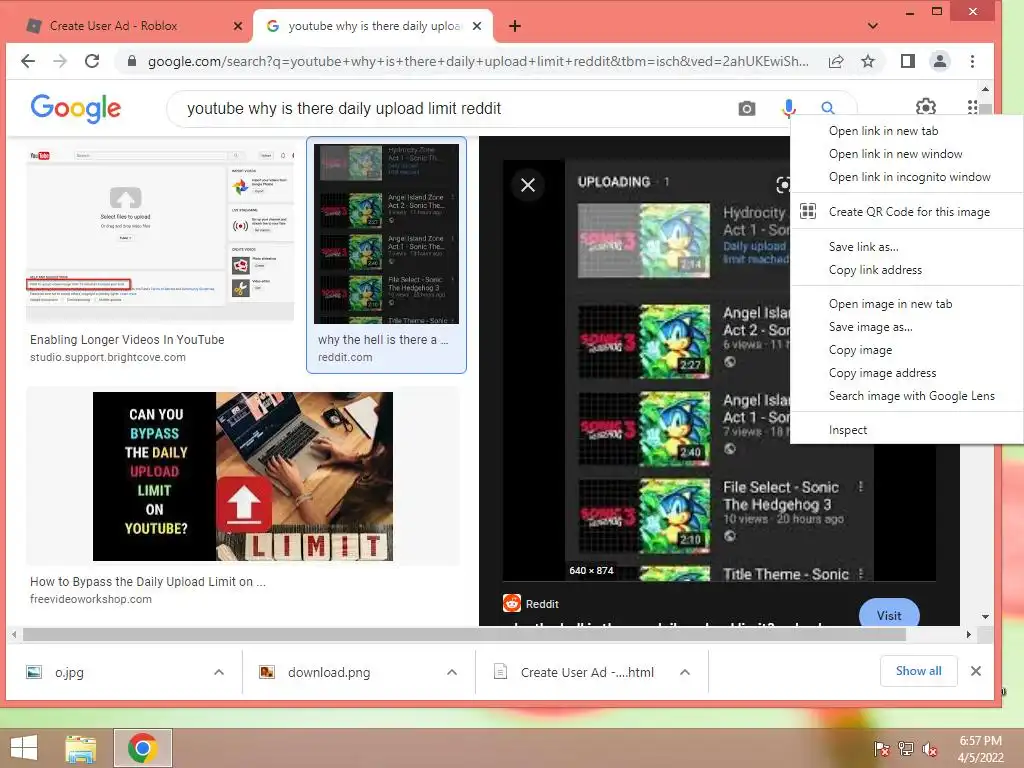Open a new browser tab
The width and height of the screenshot is (1024, 768).
(x=515, y=26)
